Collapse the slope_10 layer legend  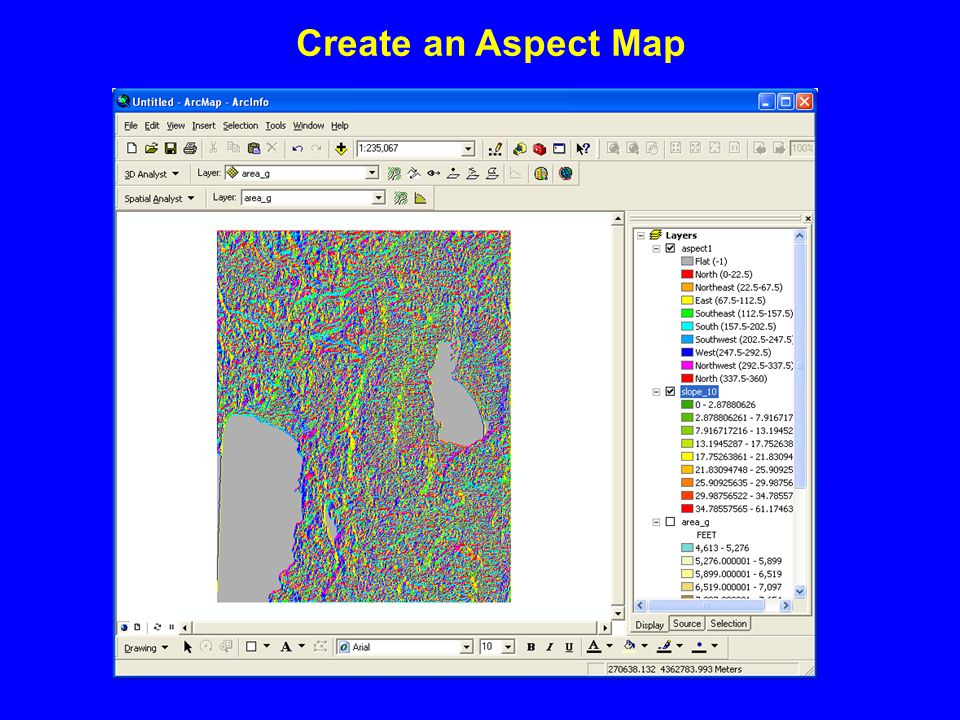[656, 392]
